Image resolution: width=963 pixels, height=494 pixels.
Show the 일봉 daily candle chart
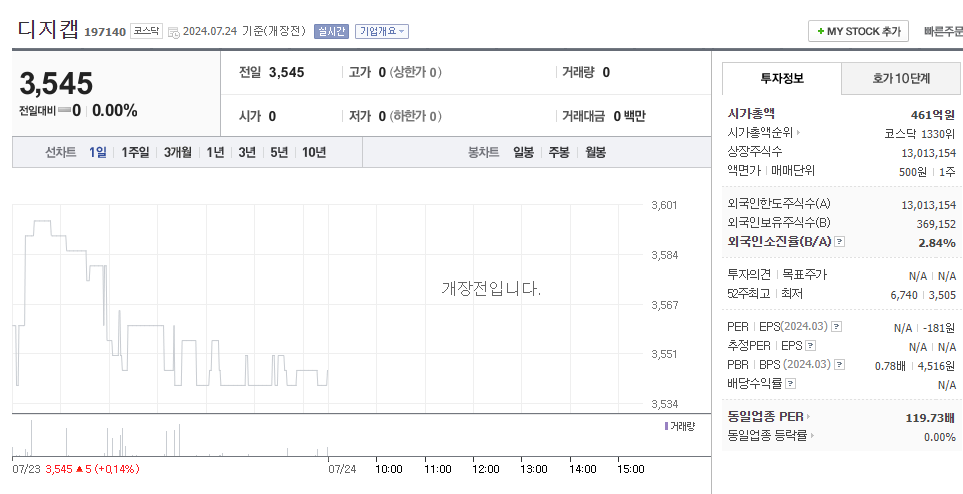tap(524, 152)
